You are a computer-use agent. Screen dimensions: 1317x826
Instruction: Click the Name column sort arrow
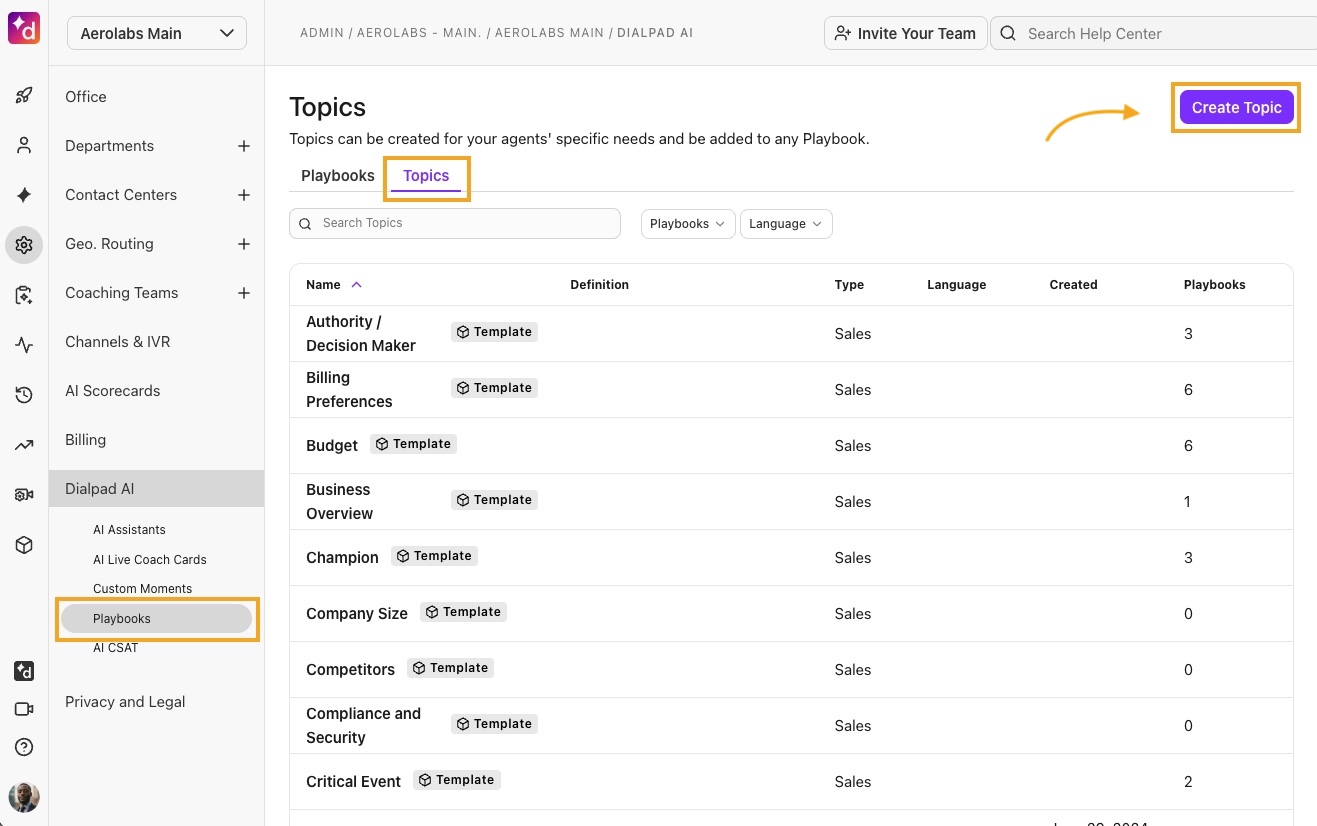[357, 285]
